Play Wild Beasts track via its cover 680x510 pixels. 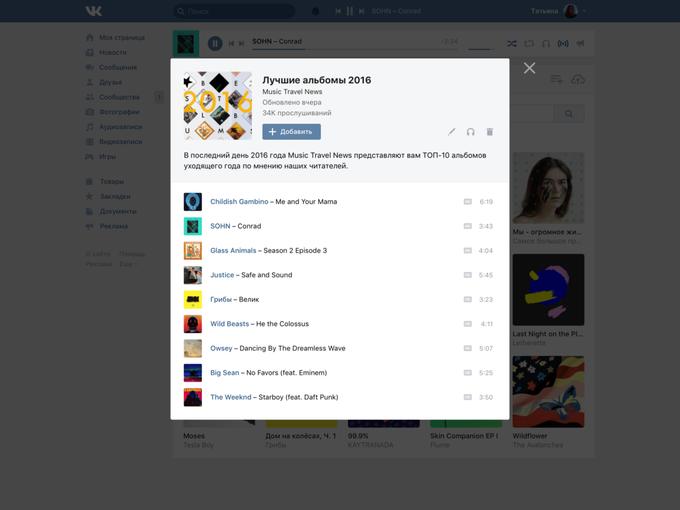click(x=193, y=324)
